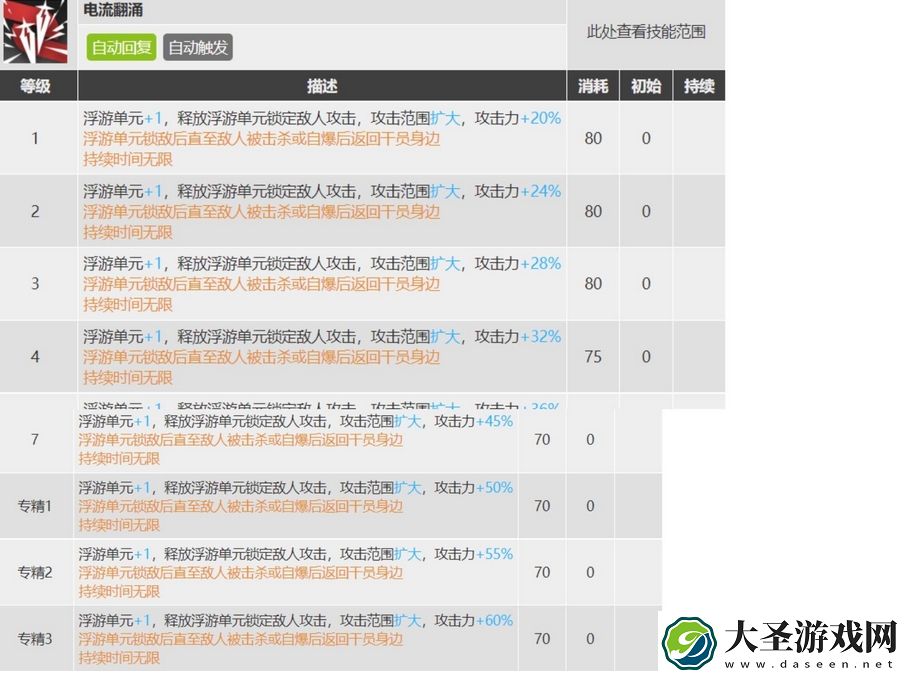The image size is (908, 676).
Task: Click initial value 0 in 专精1 row
Action: [590, 506]
